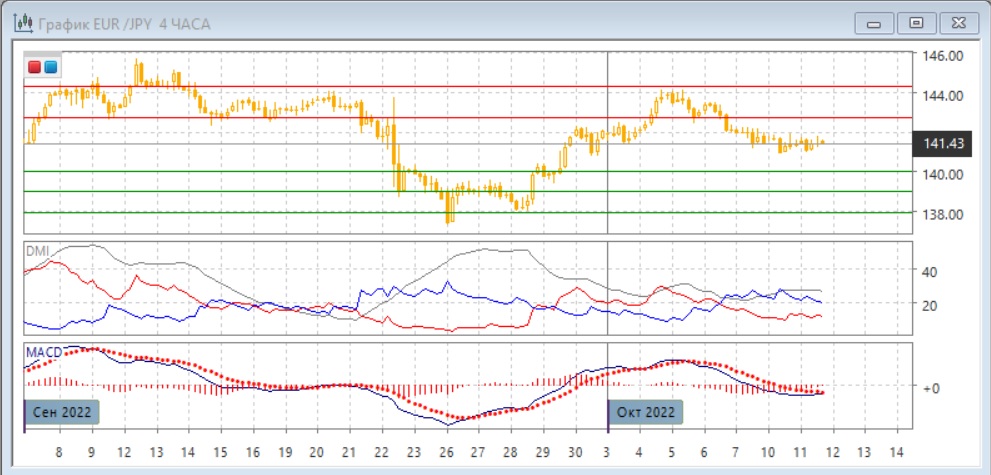Select the DMI indicator label
This screenshot has width=991, height=475.
click(36, 250)
